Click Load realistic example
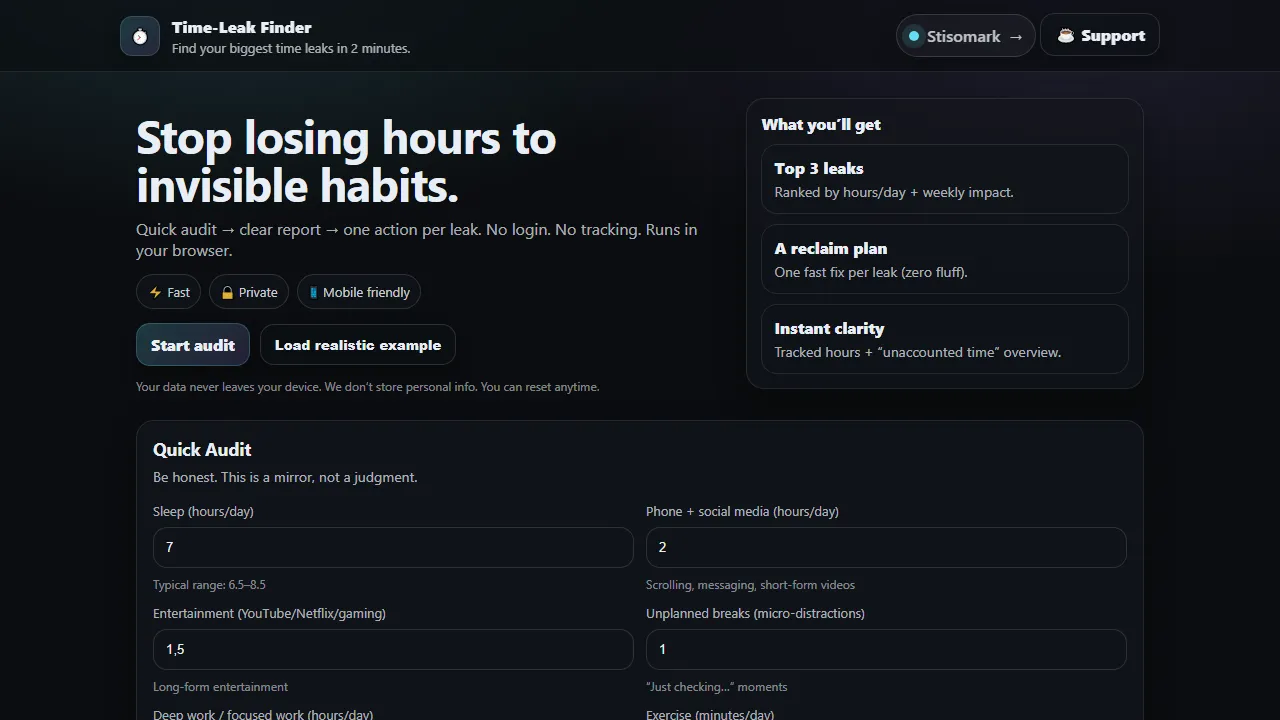The width and height of the screenshot is (1280, 720). [x=357, y=344]
